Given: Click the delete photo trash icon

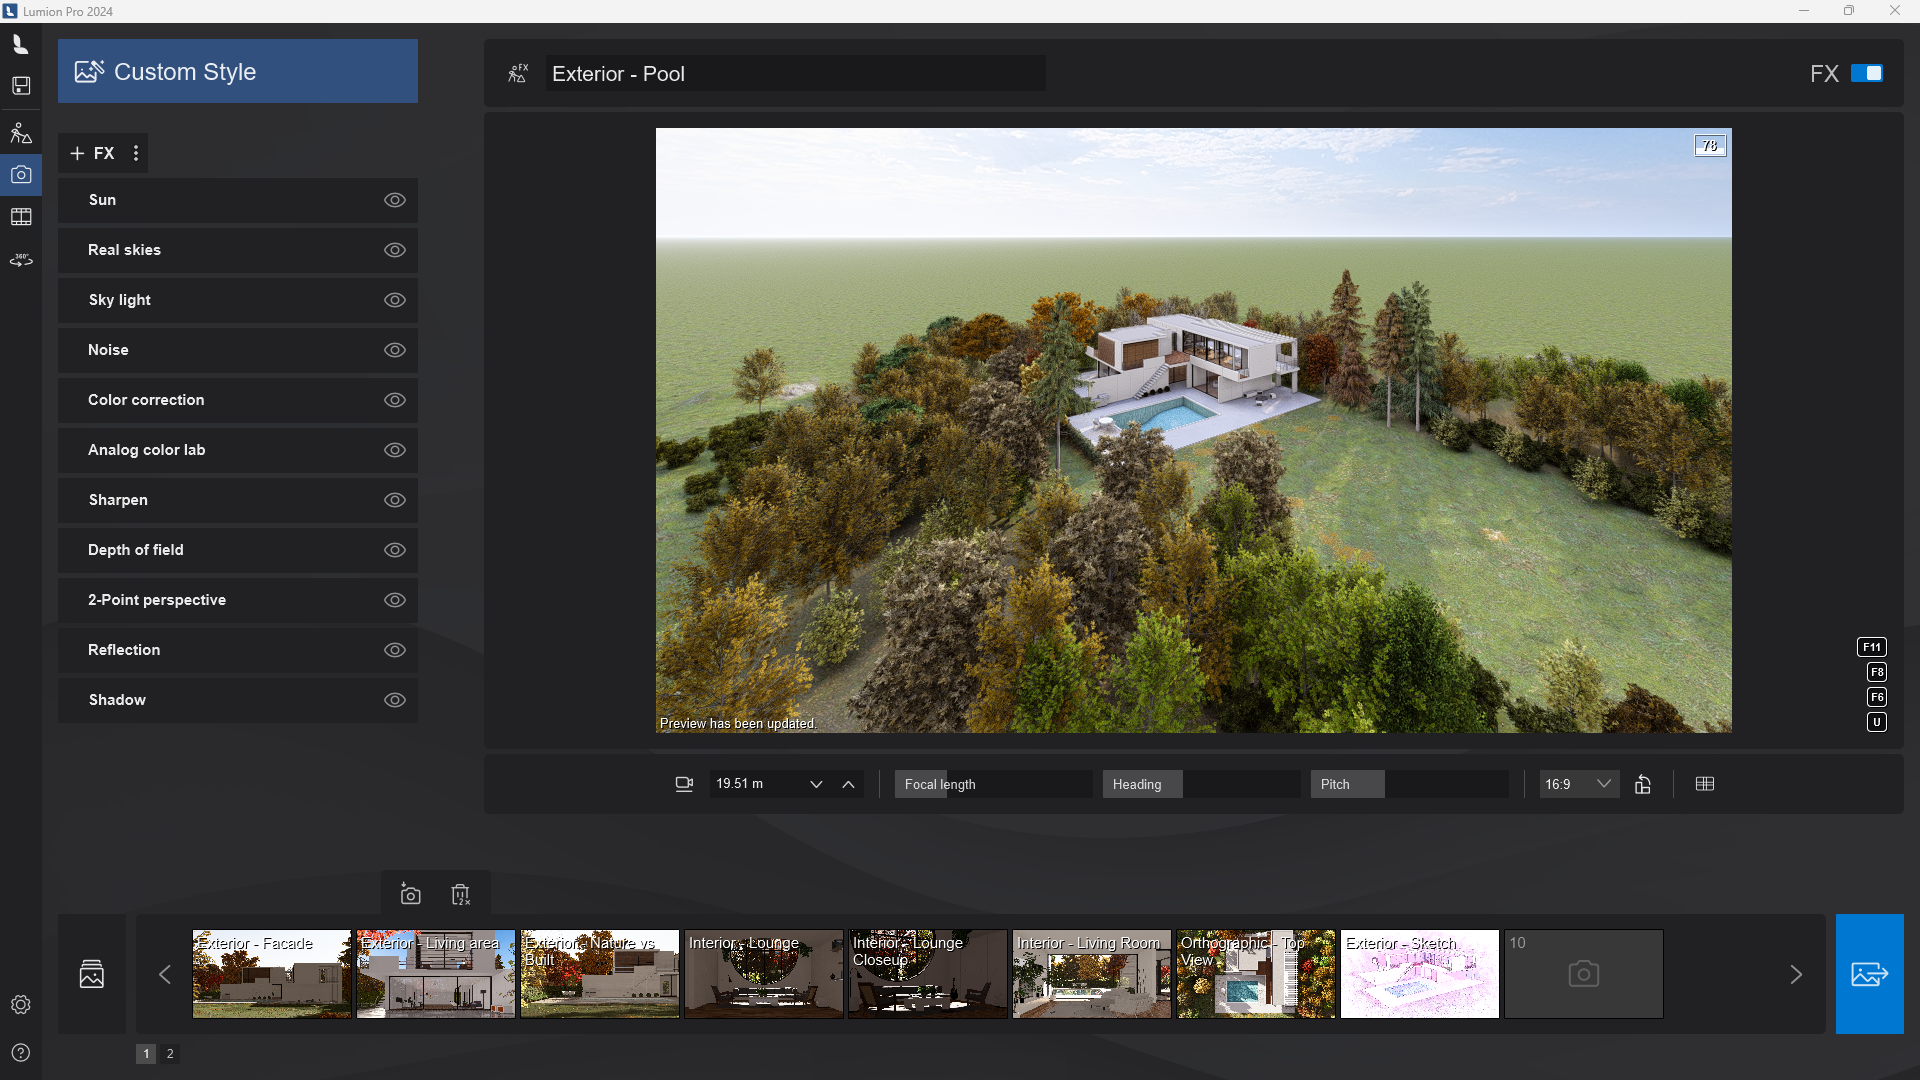Looking at the screenshot, I should [460, 894].
